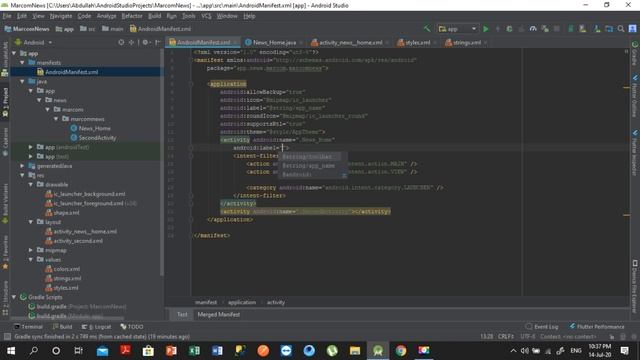Open Microsoft Word from taskbar
Screen dimensions: 640x360
(217, 351)
